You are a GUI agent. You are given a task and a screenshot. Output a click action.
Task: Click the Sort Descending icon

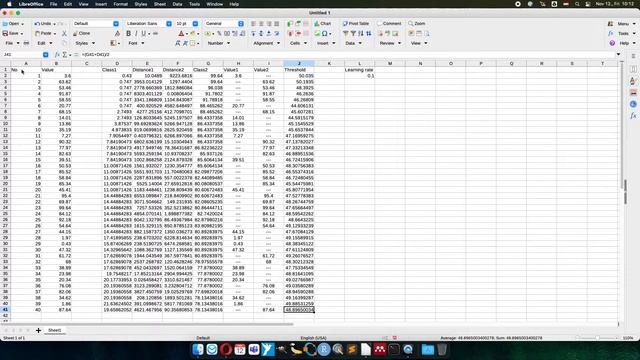pos(369,33)
